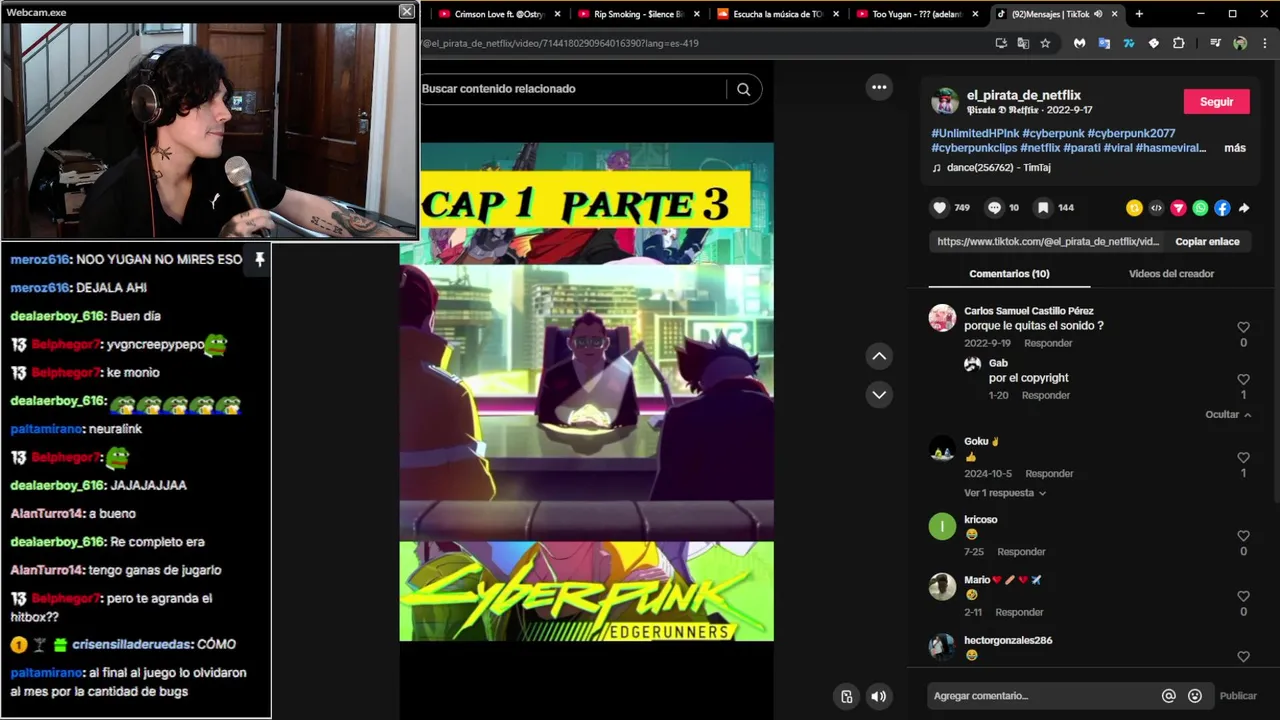The height and width of the screenshot is (720, 1280).
Task: Click el_pirata_de_netflix profile avatar
Action: click(945, 101)
